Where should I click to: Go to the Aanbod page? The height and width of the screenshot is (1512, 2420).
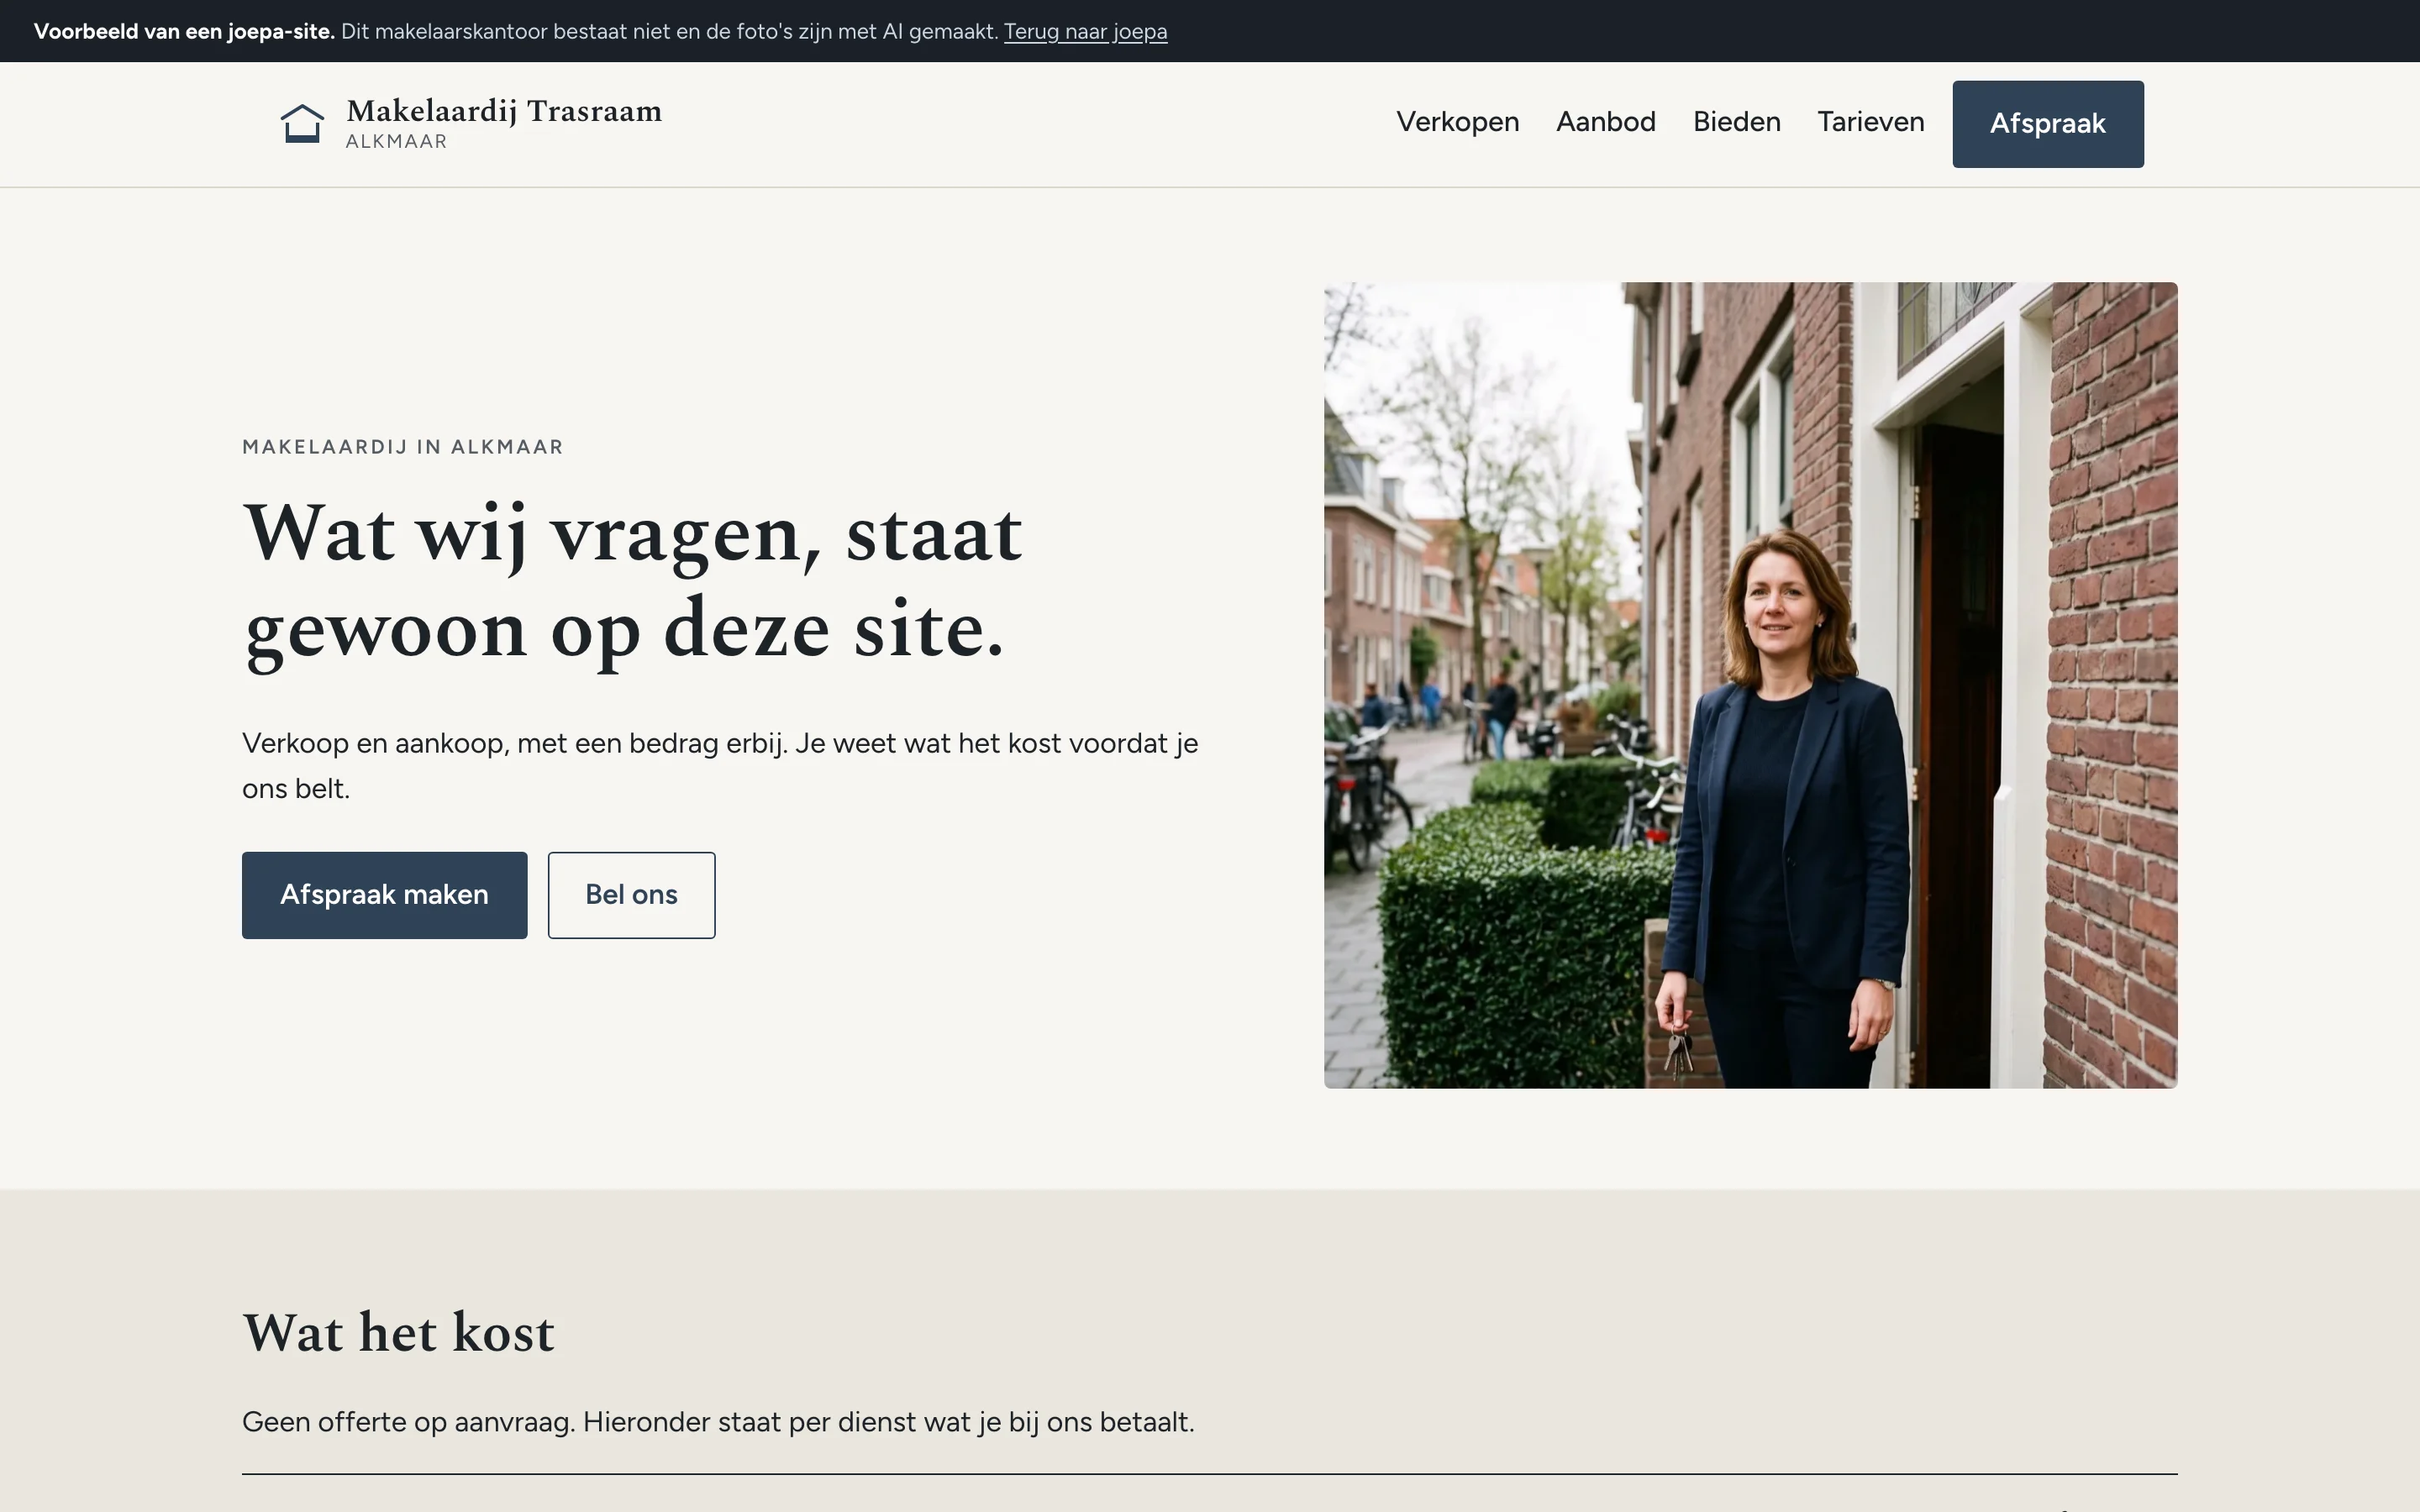pyautogui.click(x=1605, y=122)
